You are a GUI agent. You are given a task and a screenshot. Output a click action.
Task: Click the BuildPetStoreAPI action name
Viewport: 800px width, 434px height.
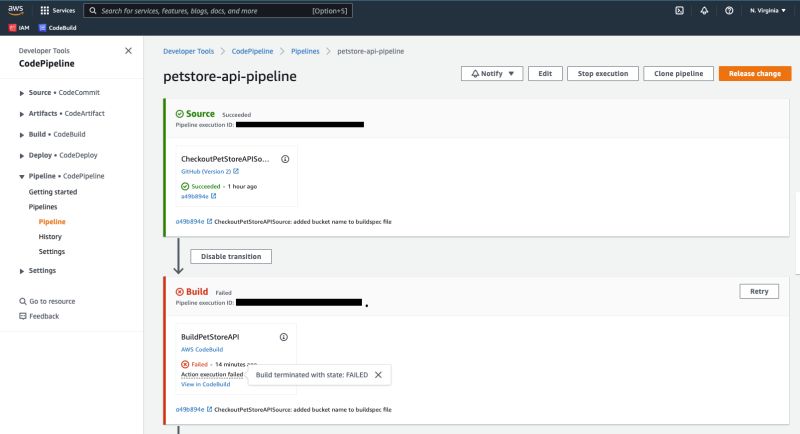pos(210,337)
